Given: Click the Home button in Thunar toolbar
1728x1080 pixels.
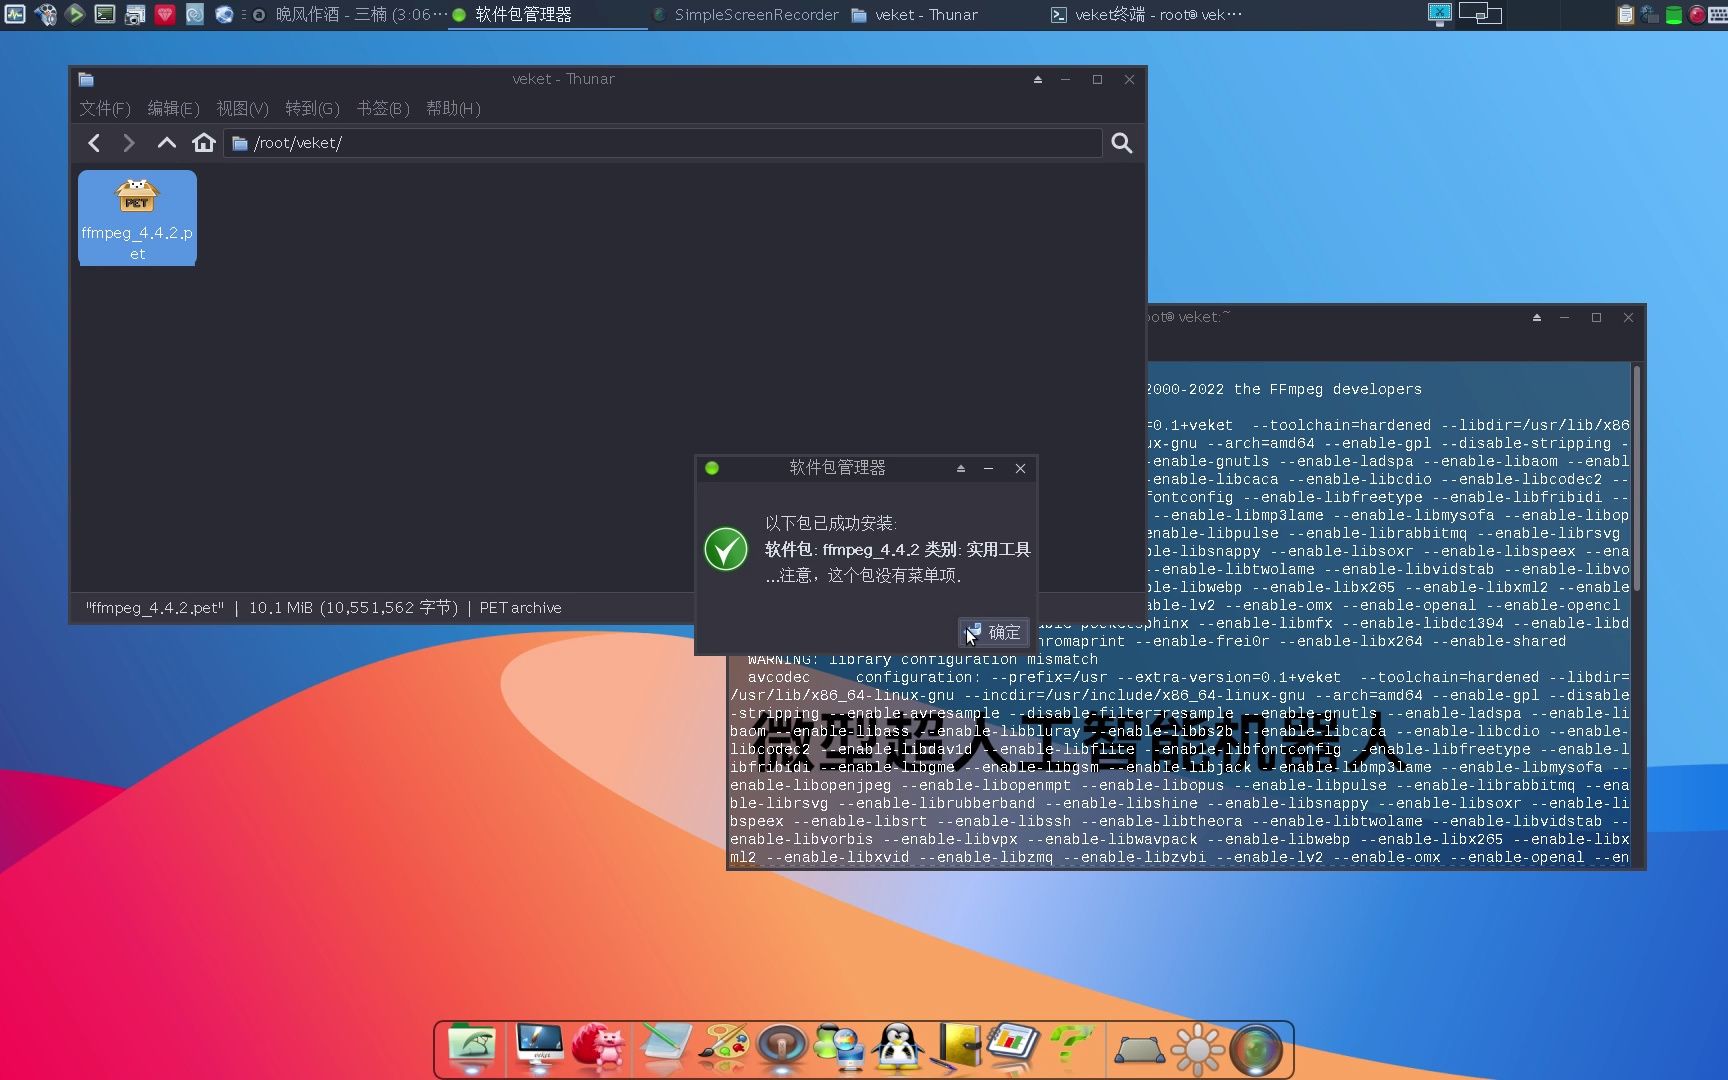Looking at the screenshot, I should [204, 142].
